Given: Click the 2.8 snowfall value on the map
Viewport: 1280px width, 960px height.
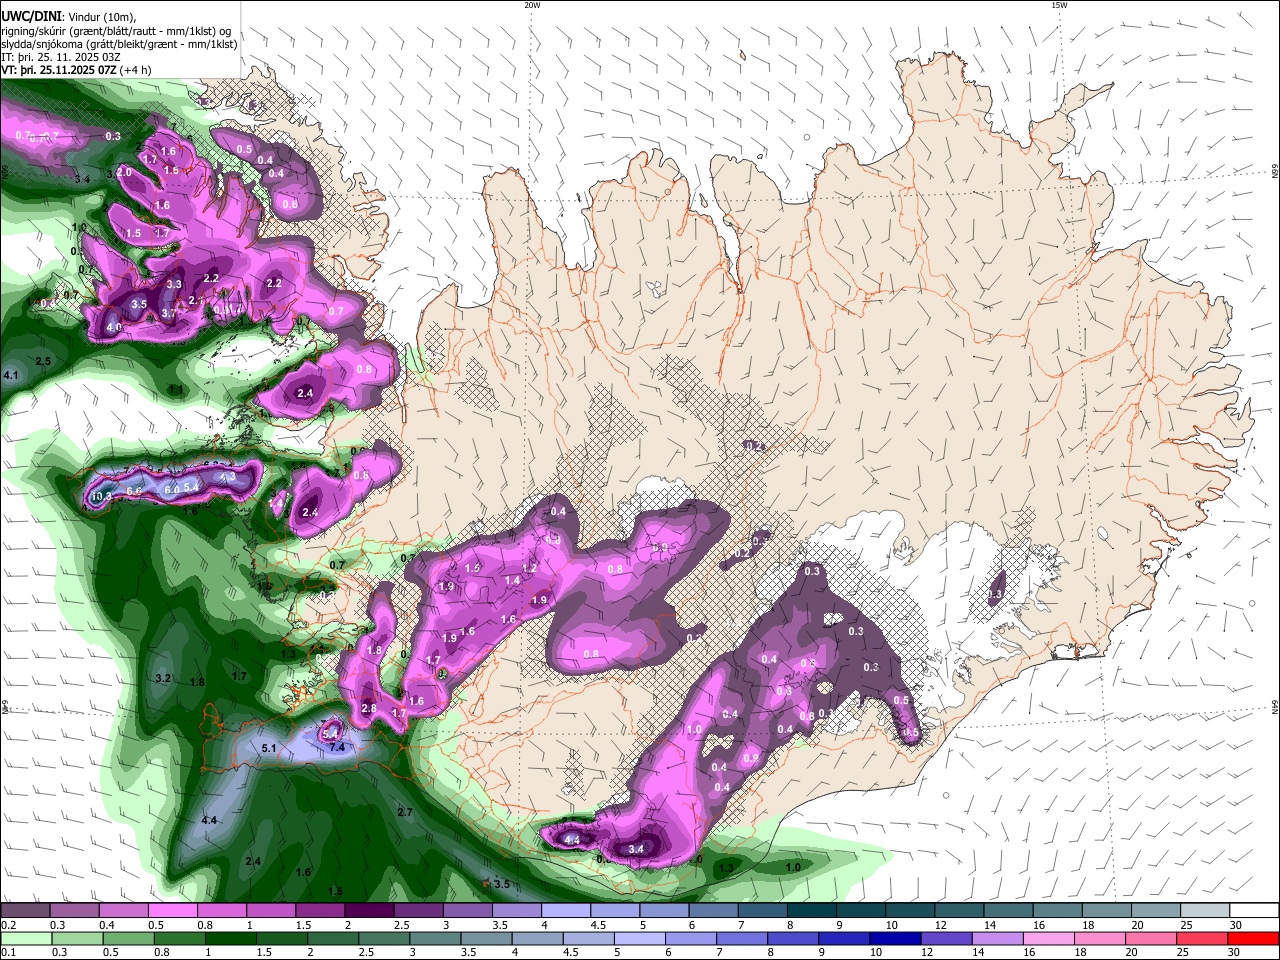Looking at the screenshot, I should coord(368,709).
